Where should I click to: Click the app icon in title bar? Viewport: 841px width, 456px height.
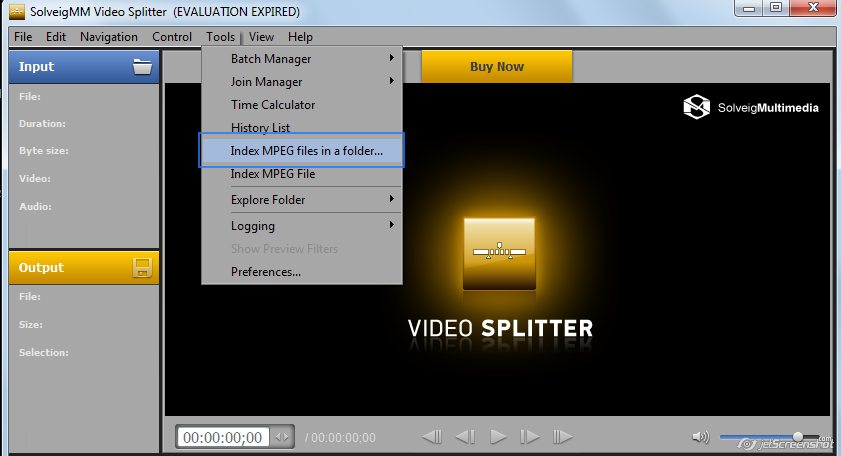tap(17, 11)
